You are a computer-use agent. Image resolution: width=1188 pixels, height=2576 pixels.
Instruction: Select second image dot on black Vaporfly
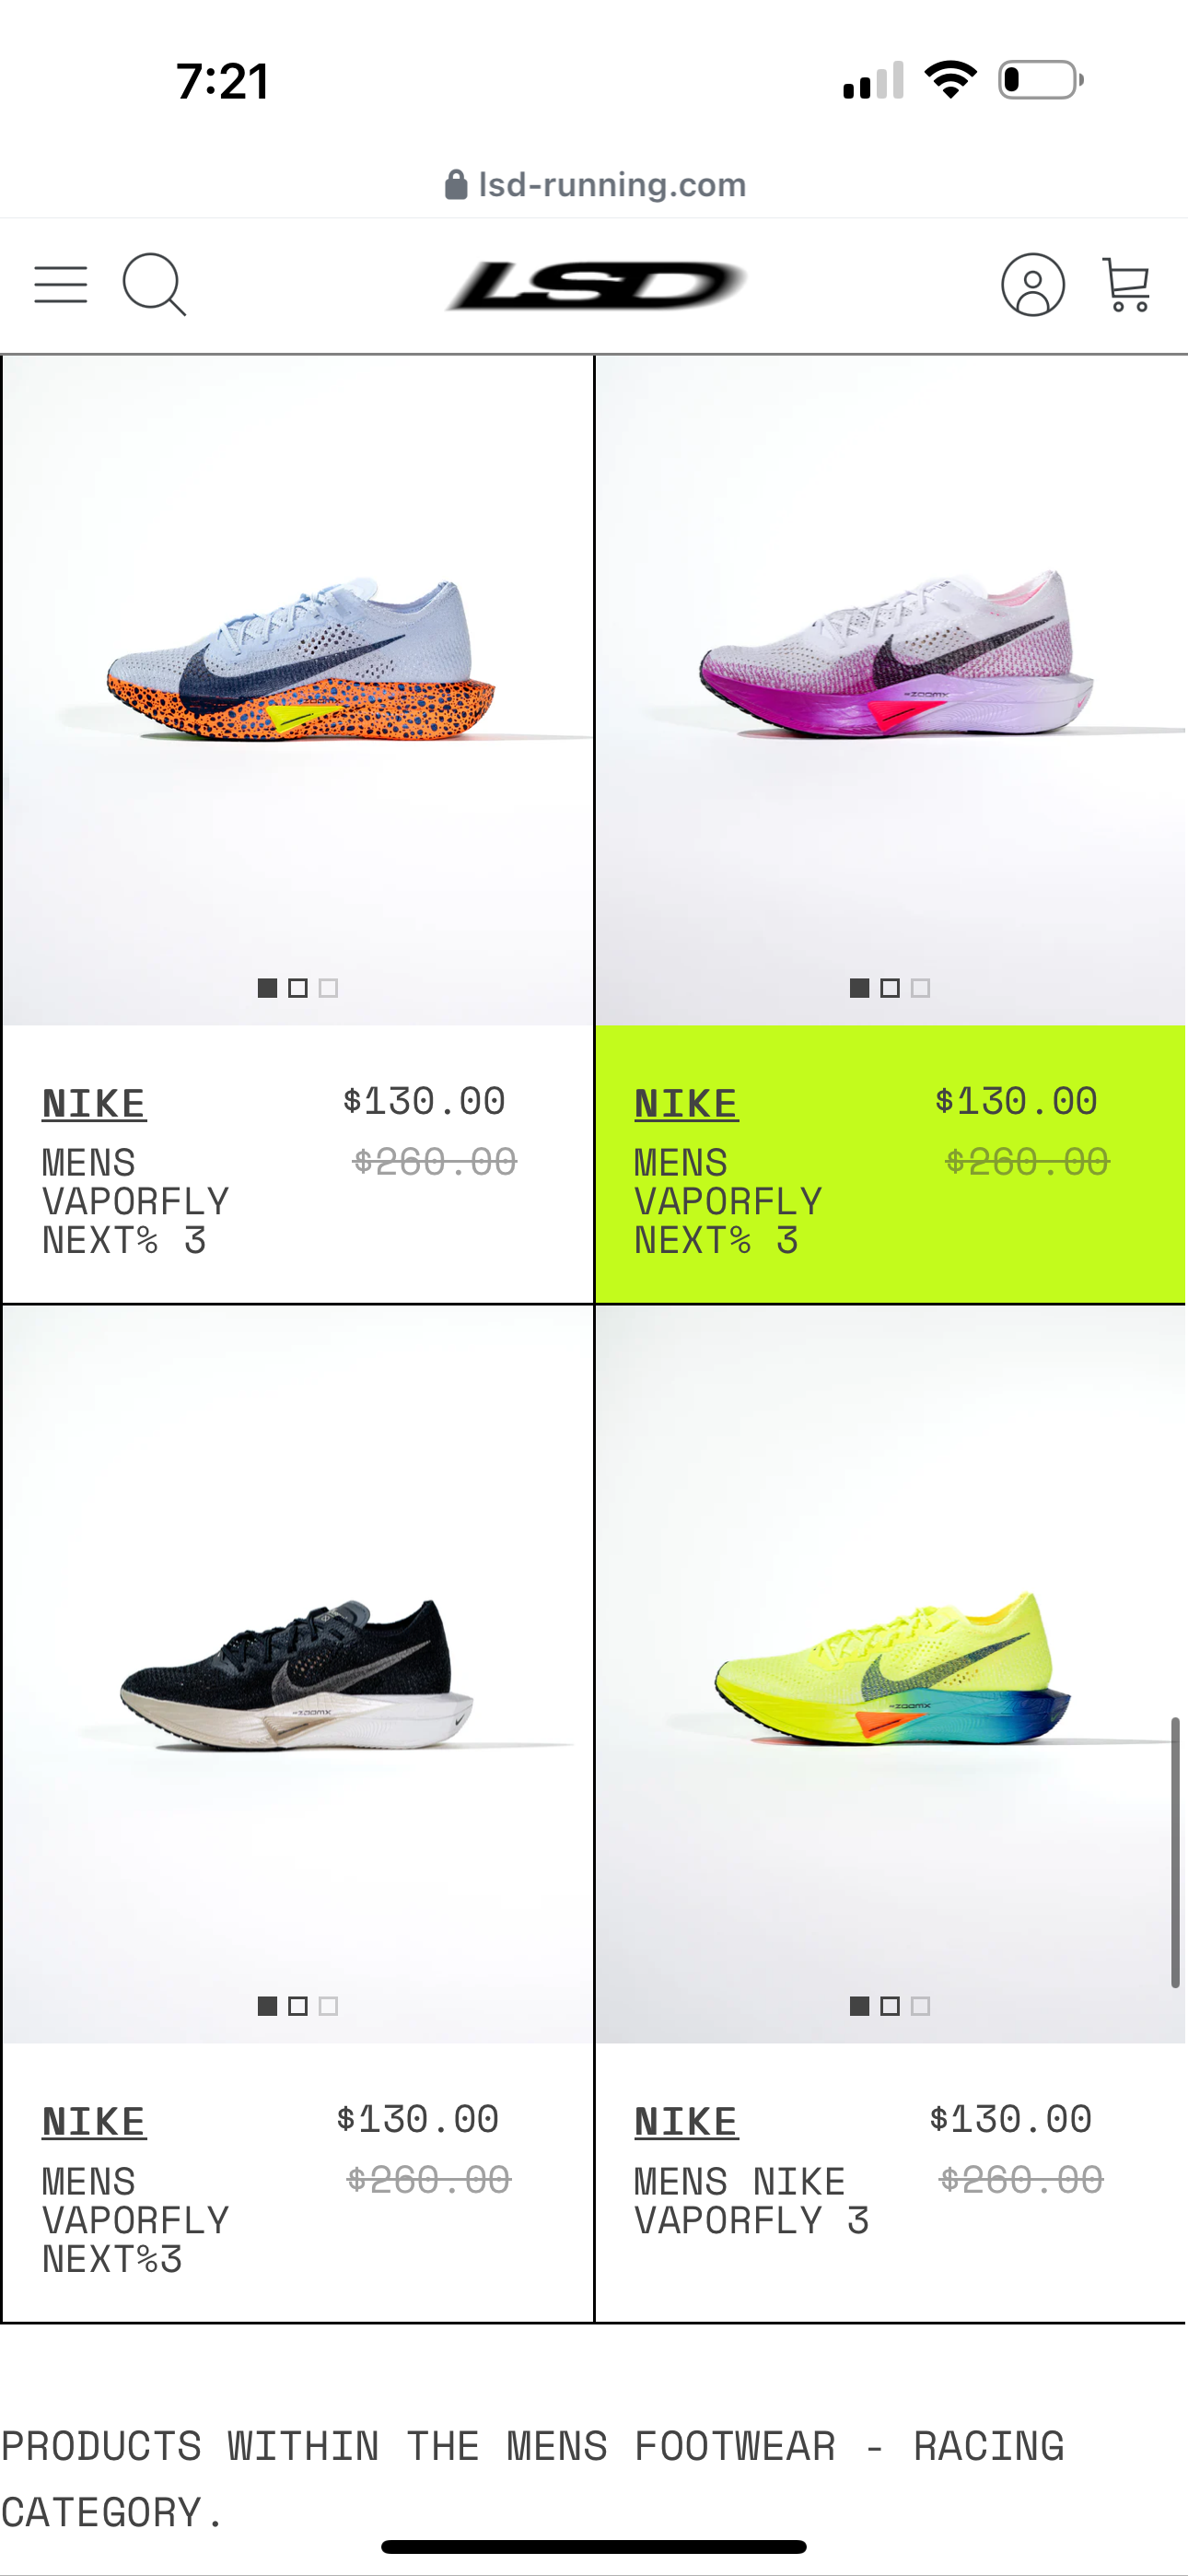pyautogui.click(x=298, y=2006)
